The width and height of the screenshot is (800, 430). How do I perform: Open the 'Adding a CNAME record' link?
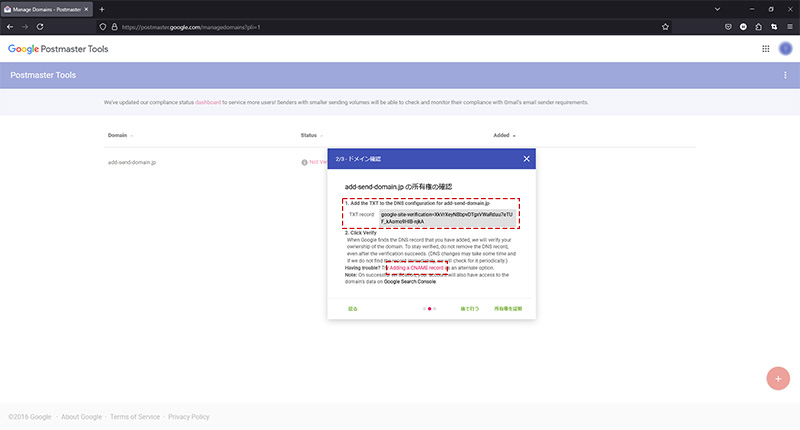pos(416,268)
